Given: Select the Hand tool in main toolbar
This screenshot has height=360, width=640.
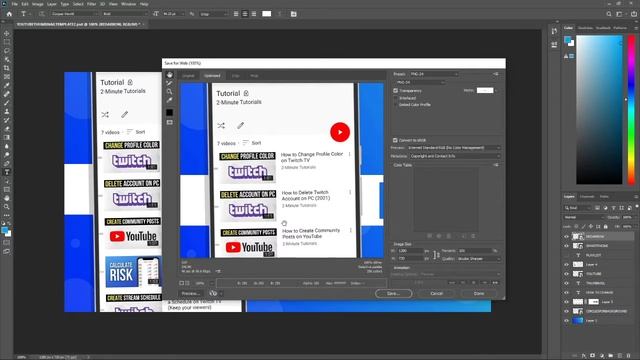Looking at the screenshot, I should 7,198.
